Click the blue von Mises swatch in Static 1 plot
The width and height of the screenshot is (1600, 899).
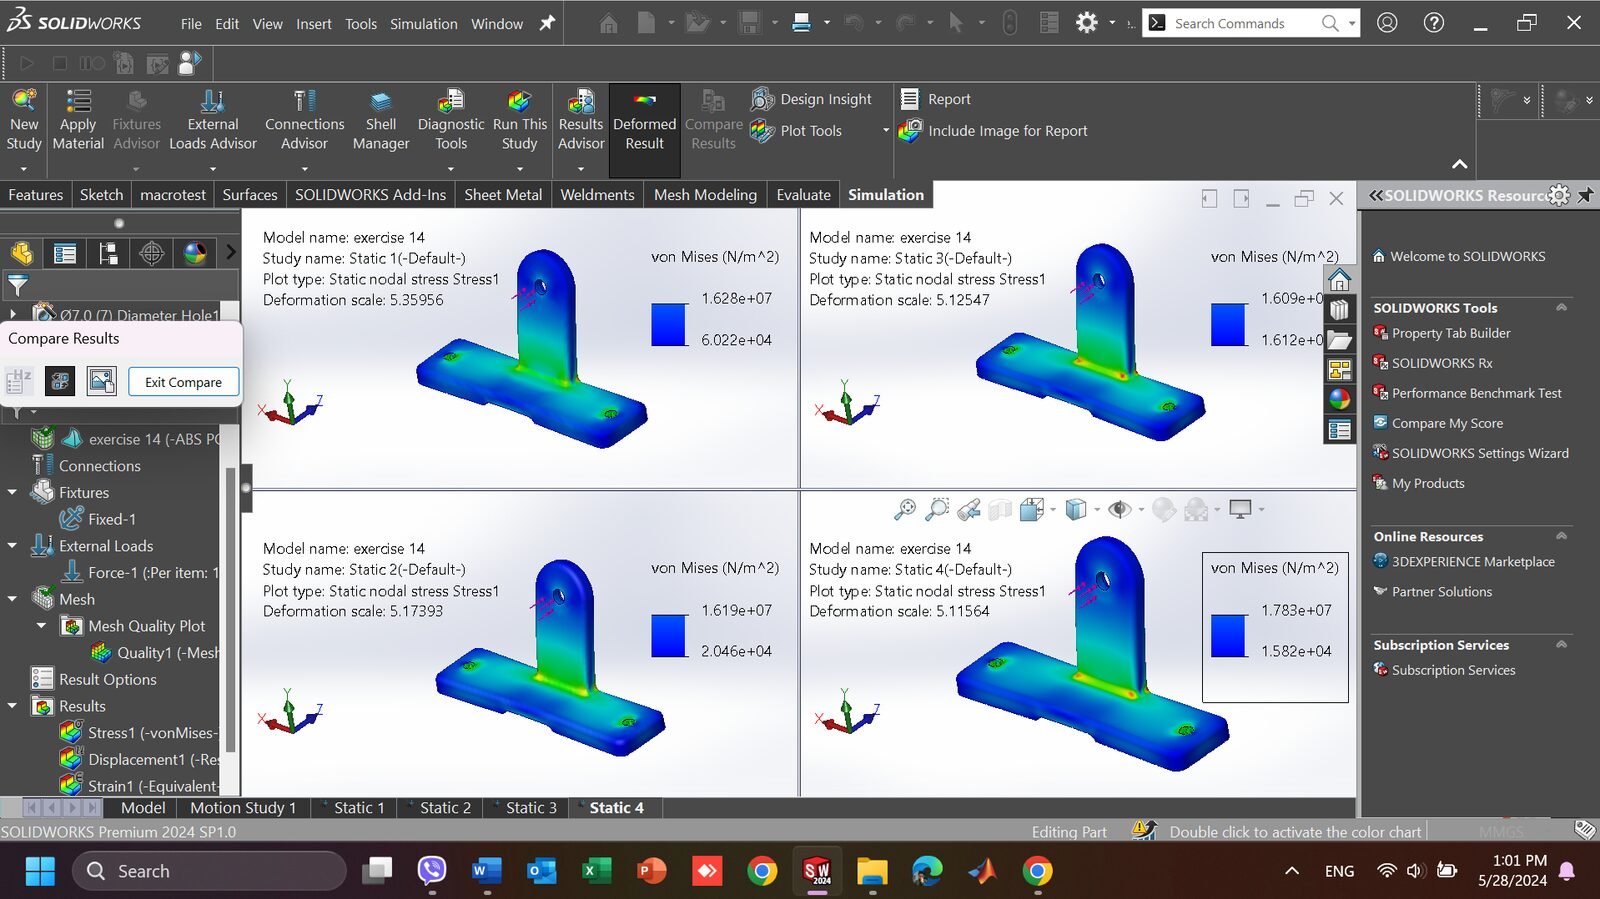pos(669,325)
